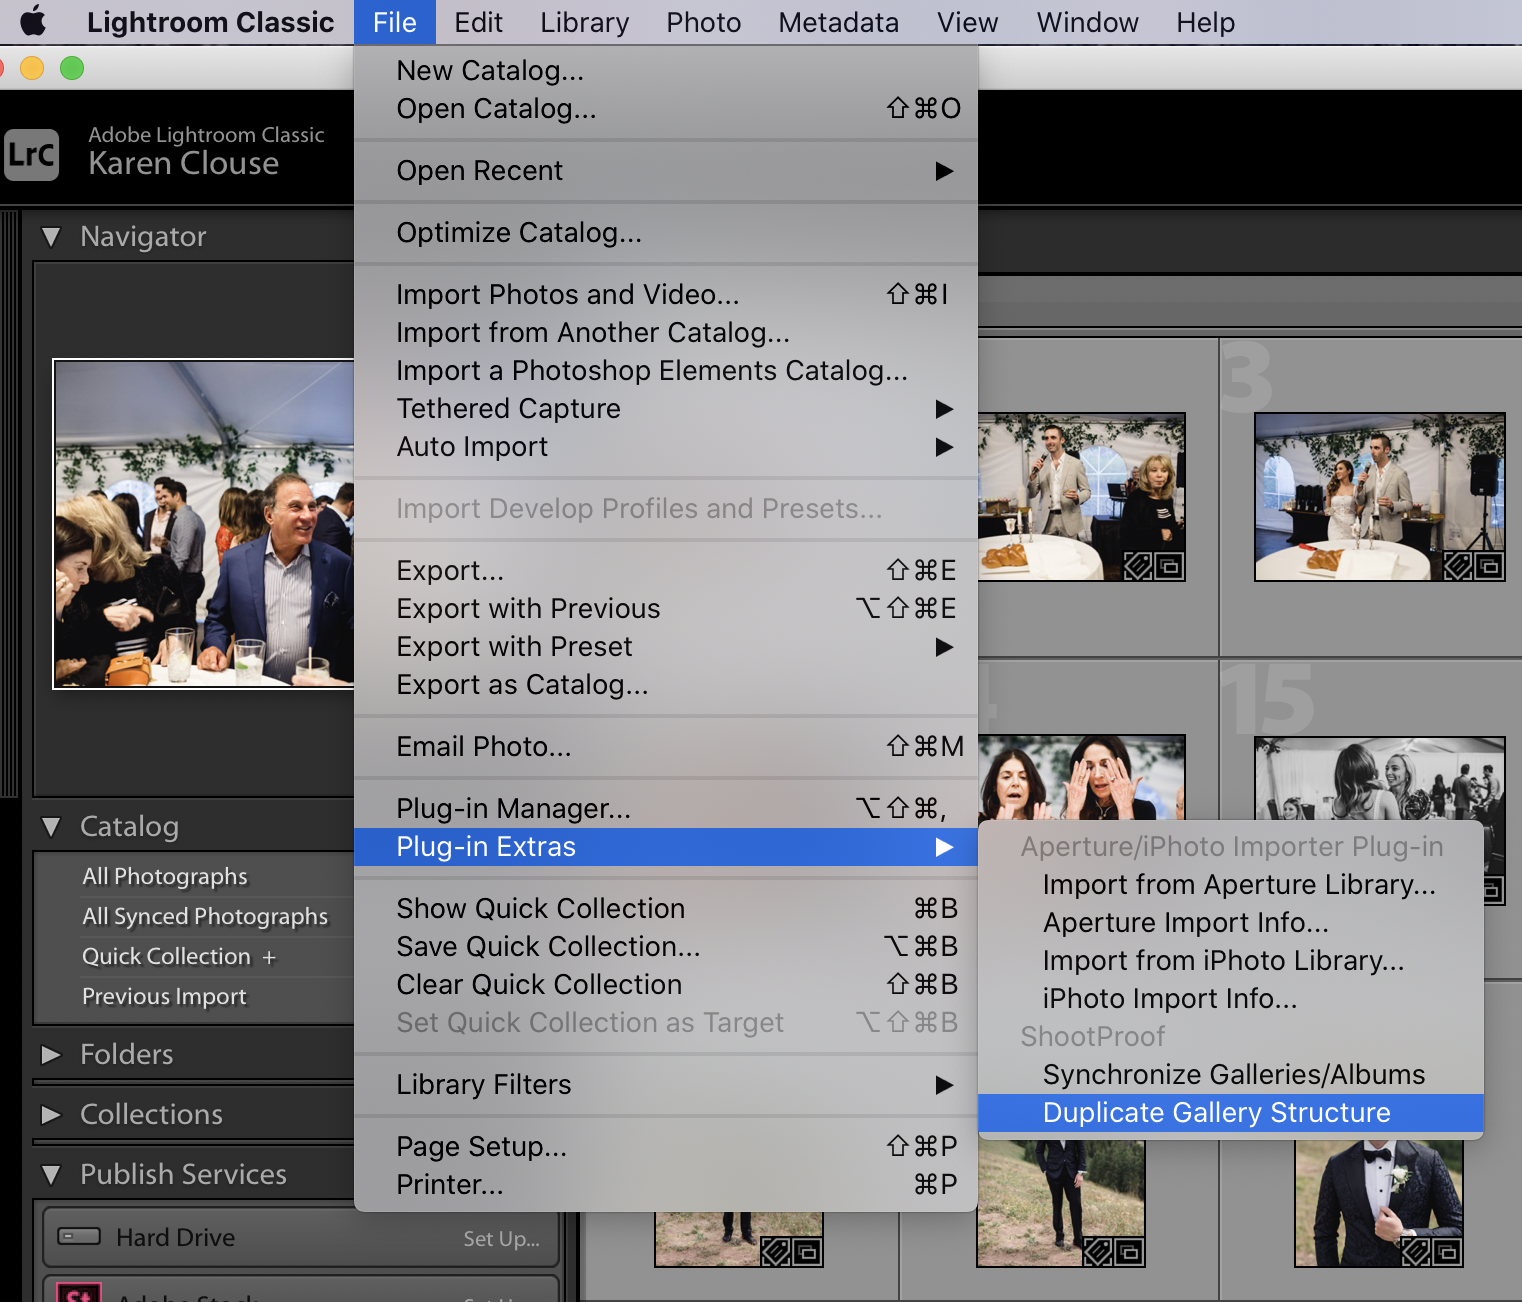Open the Export with Preset submenu
Image resolution: width=1522 pixels, height=1302 pixels.
click(666, 647)
